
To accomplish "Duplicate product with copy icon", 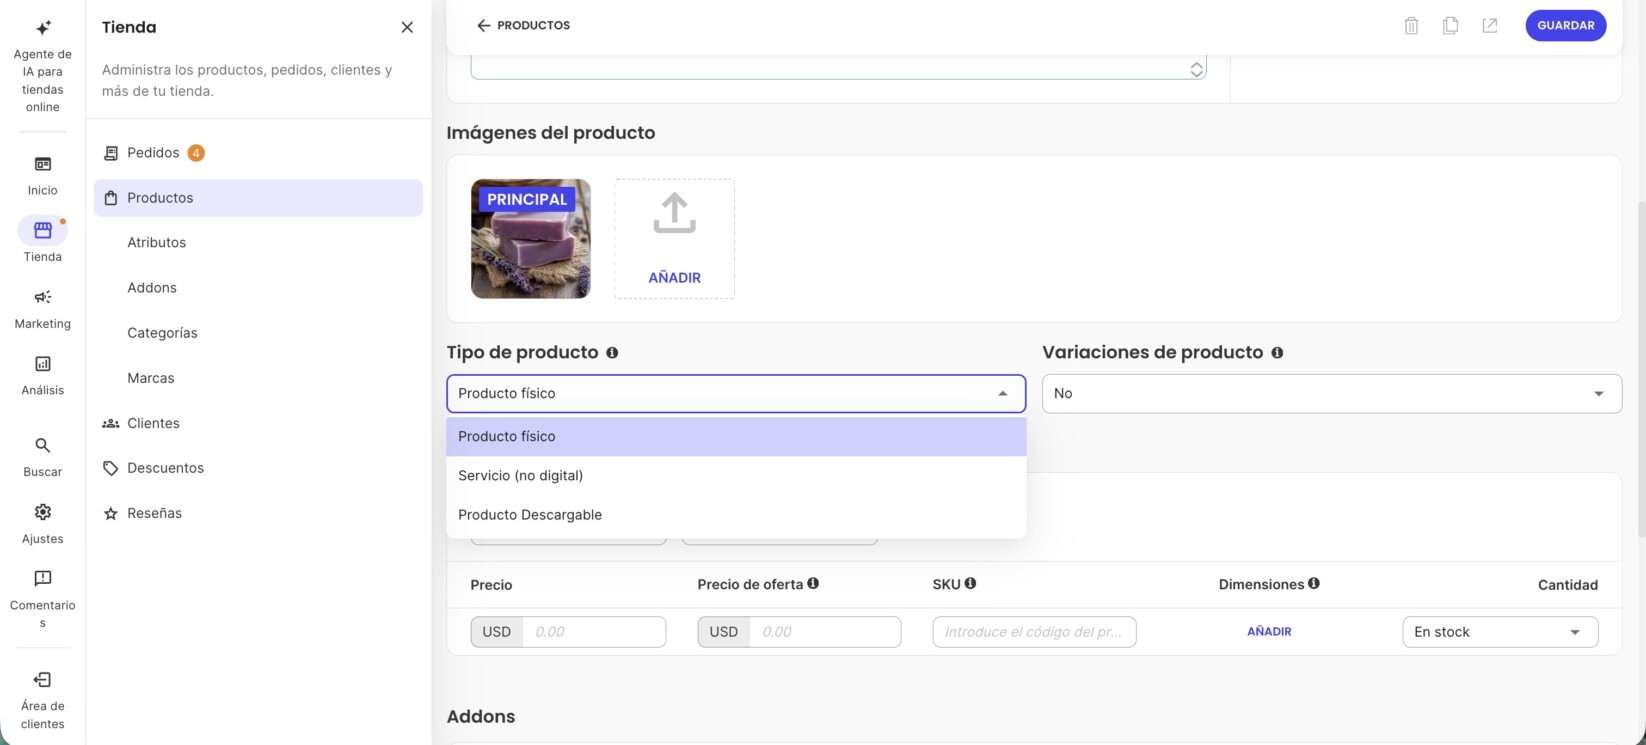I will [x=1450, y=26].
